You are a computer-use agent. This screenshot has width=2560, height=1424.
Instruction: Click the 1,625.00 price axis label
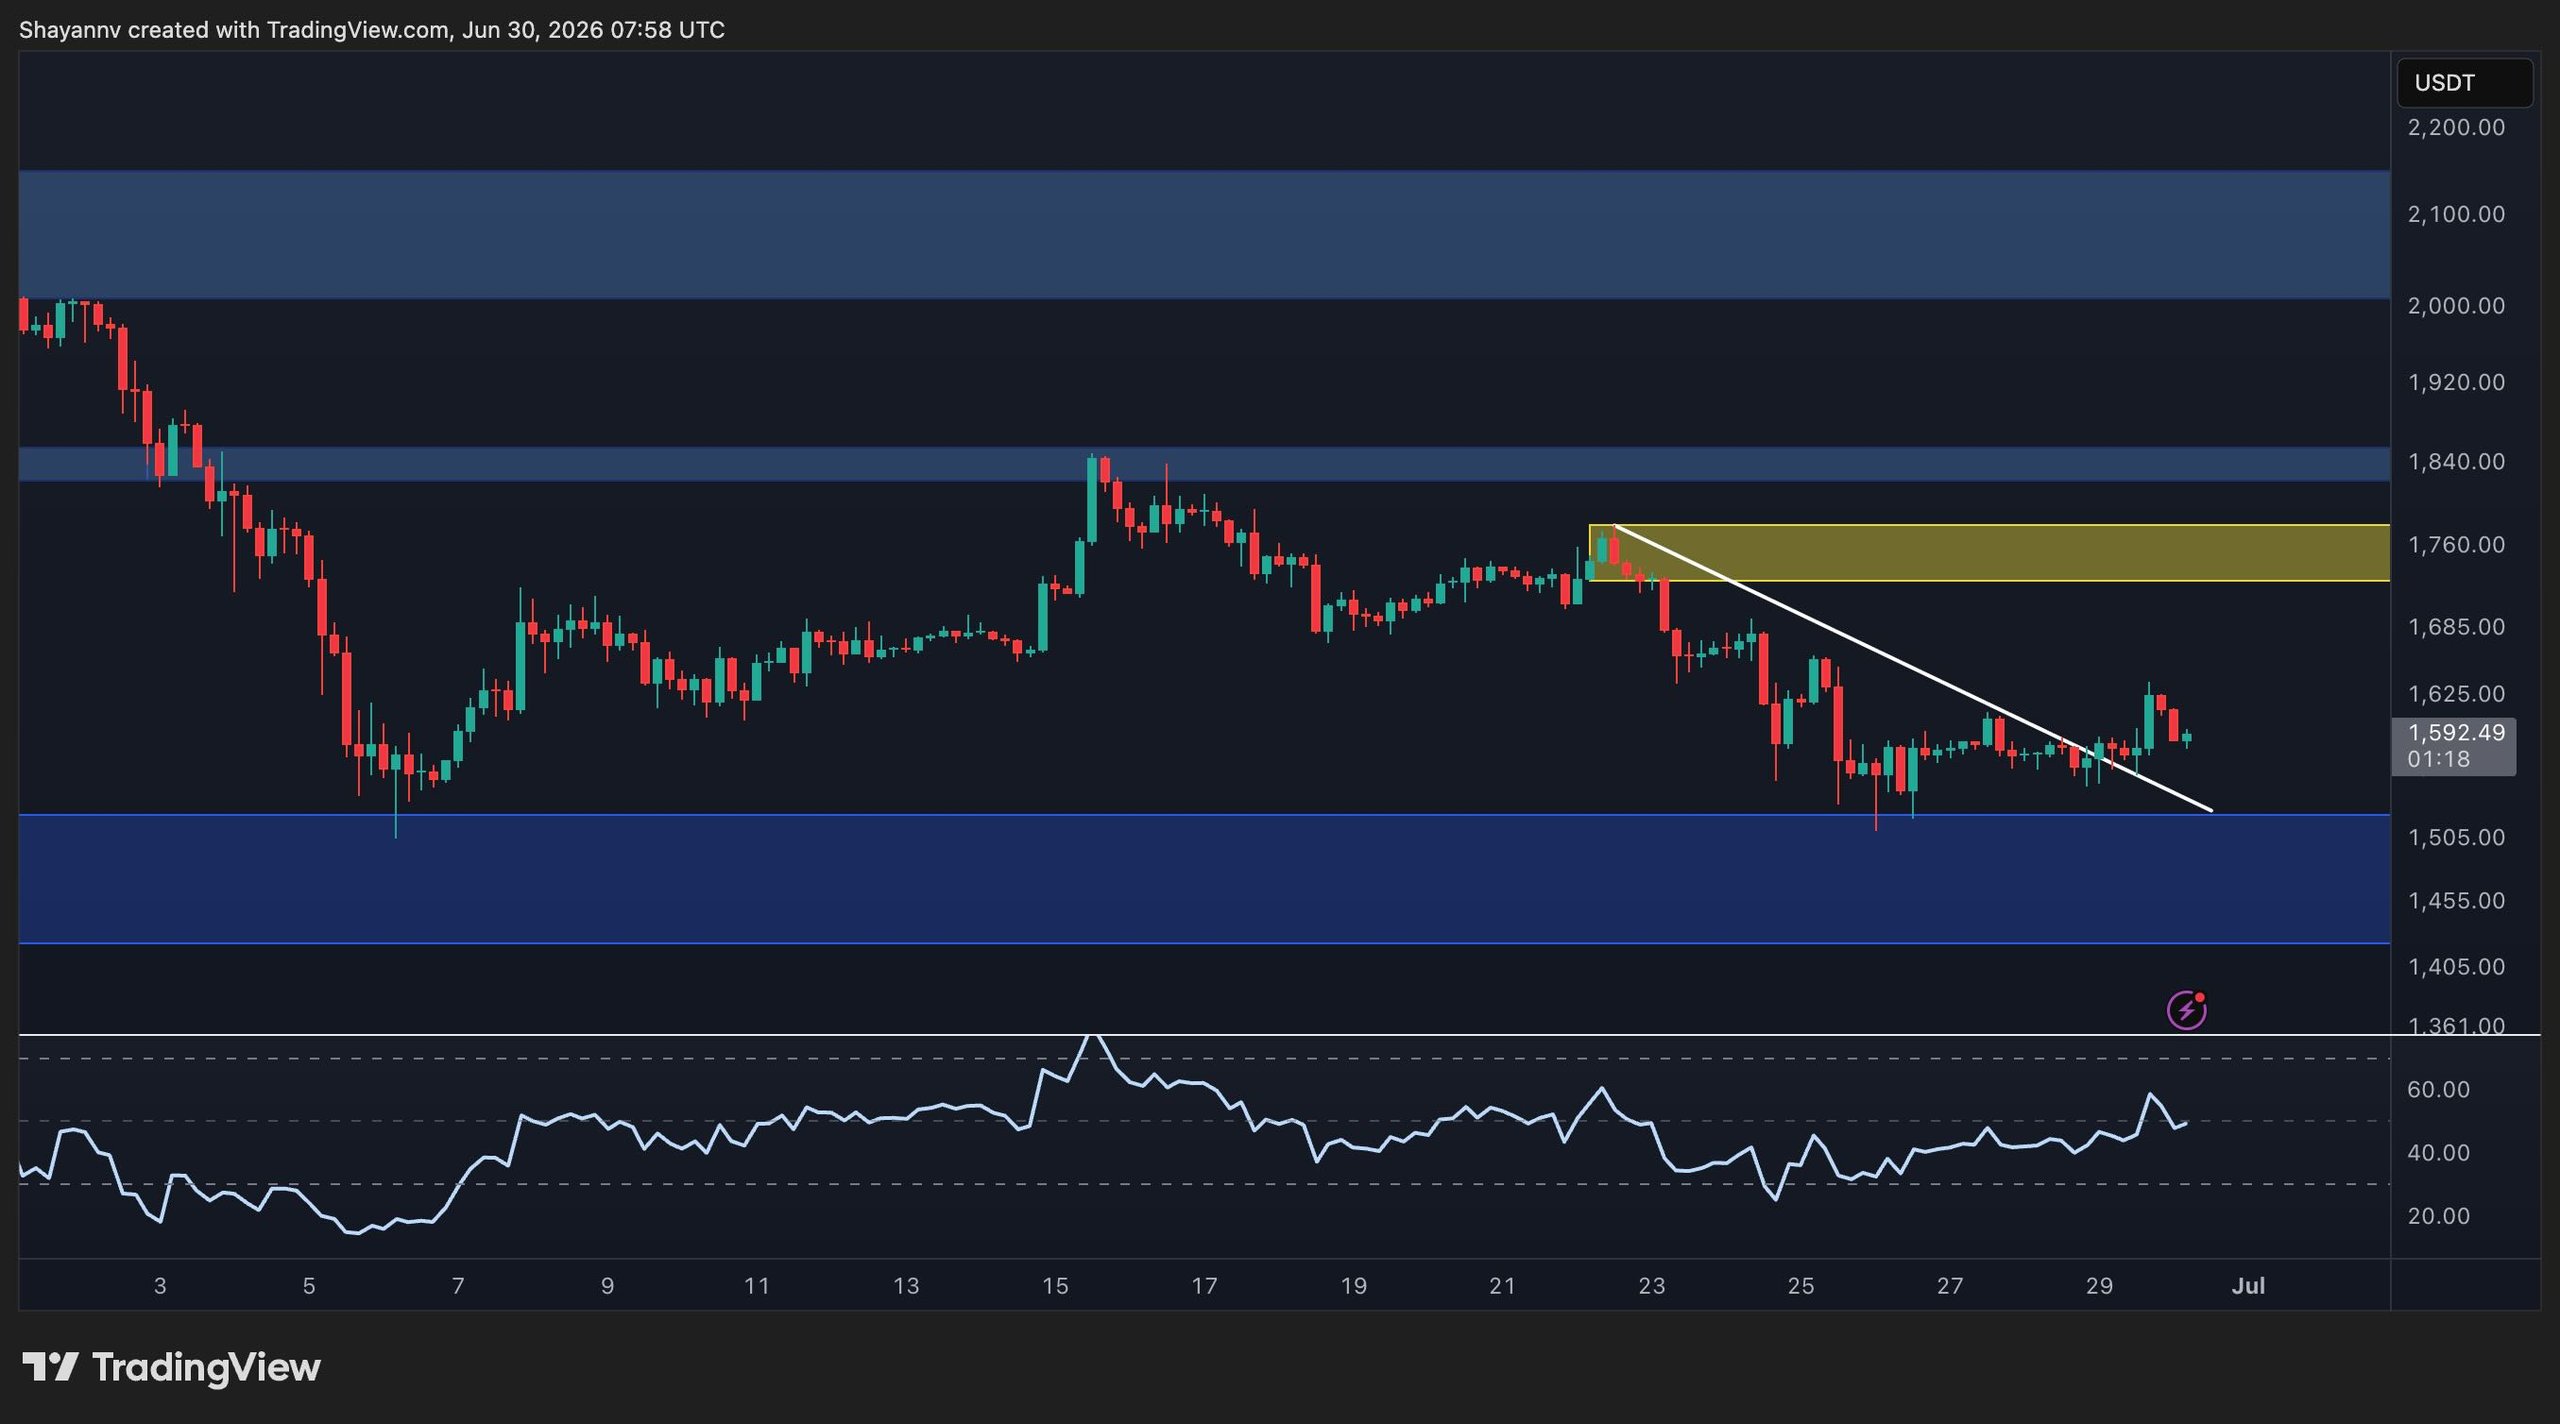[x=2456, y=693]
